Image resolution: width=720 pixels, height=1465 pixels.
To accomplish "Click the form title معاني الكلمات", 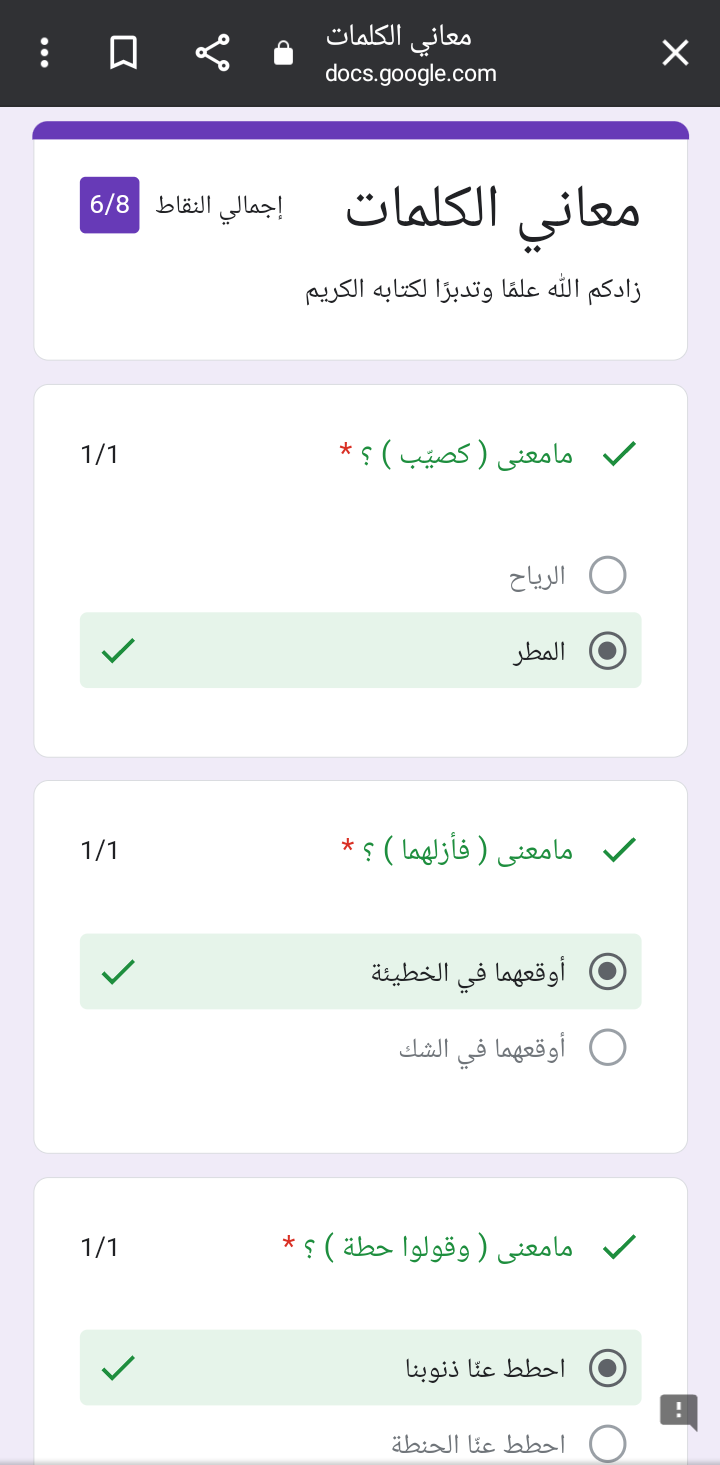I will click(x=493, y=210).
